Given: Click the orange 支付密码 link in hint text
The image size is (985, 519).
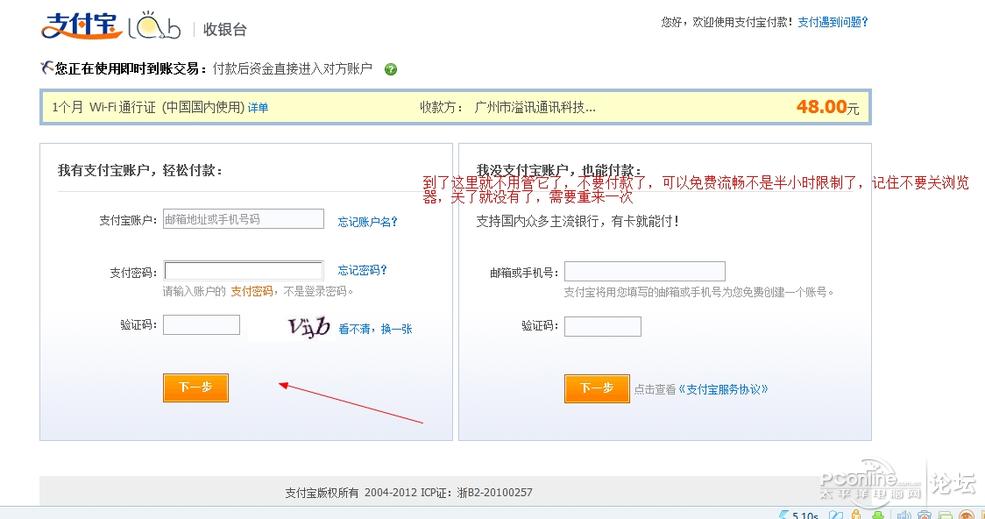Looking at the screenshot, I should click(x=251, y=291).
